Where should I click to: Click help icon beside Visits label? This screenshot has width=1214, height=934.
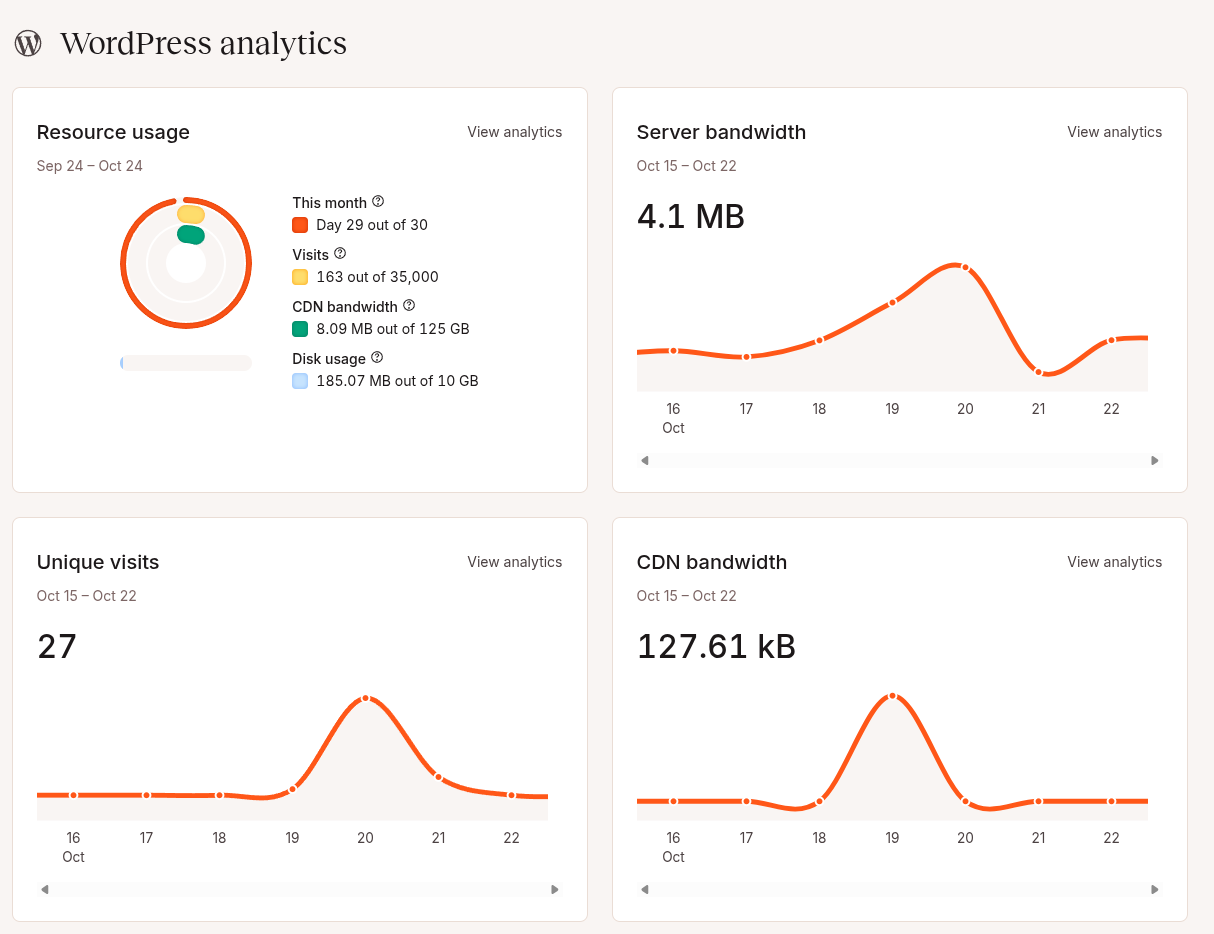pos(340,254)
